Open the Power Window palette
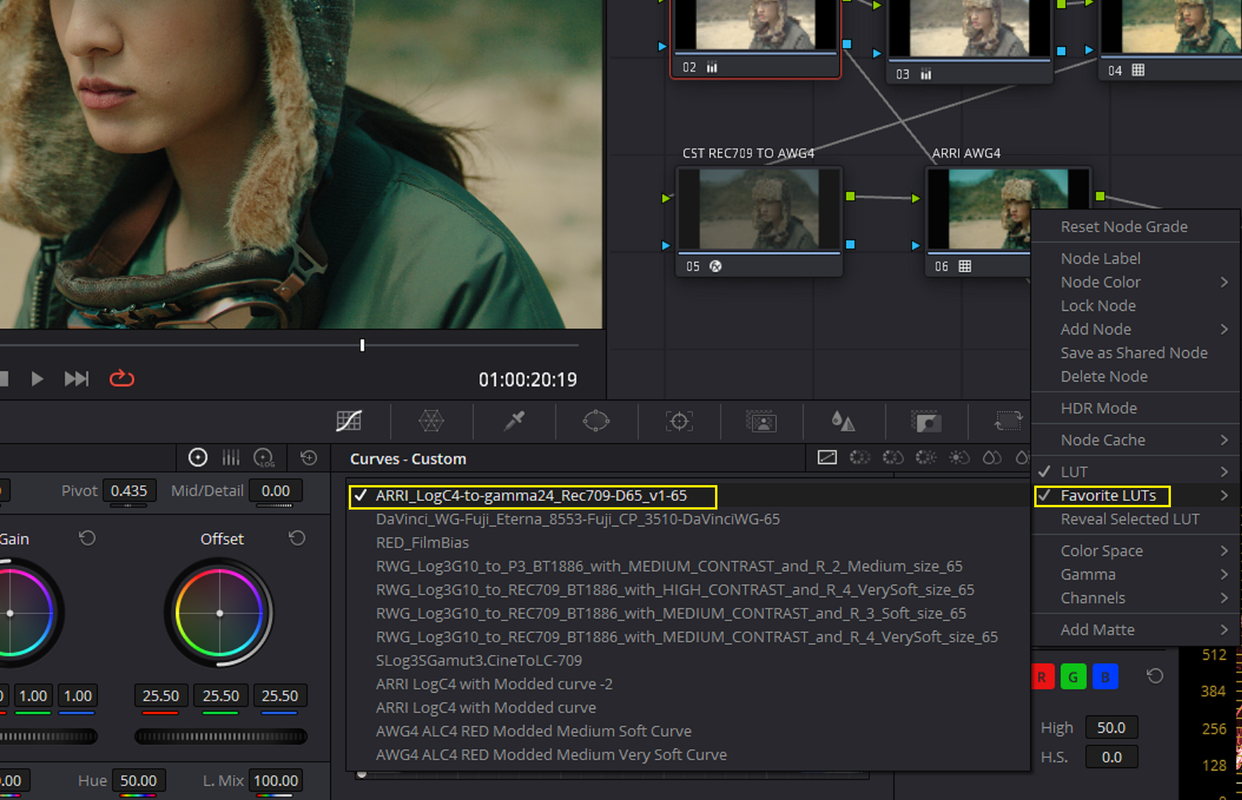1242x800 pixels. 596,421
